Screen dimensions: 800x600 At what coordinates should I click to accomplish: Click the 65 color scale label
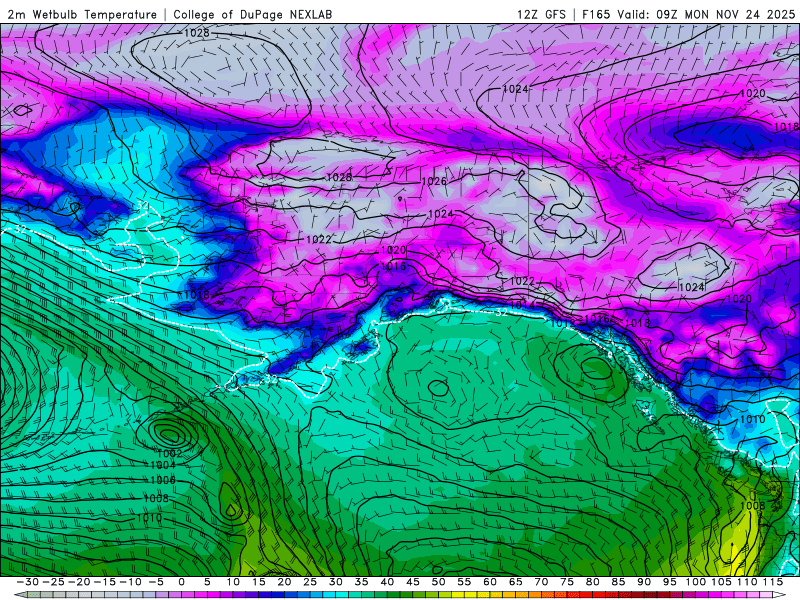[x=516, y=582]
